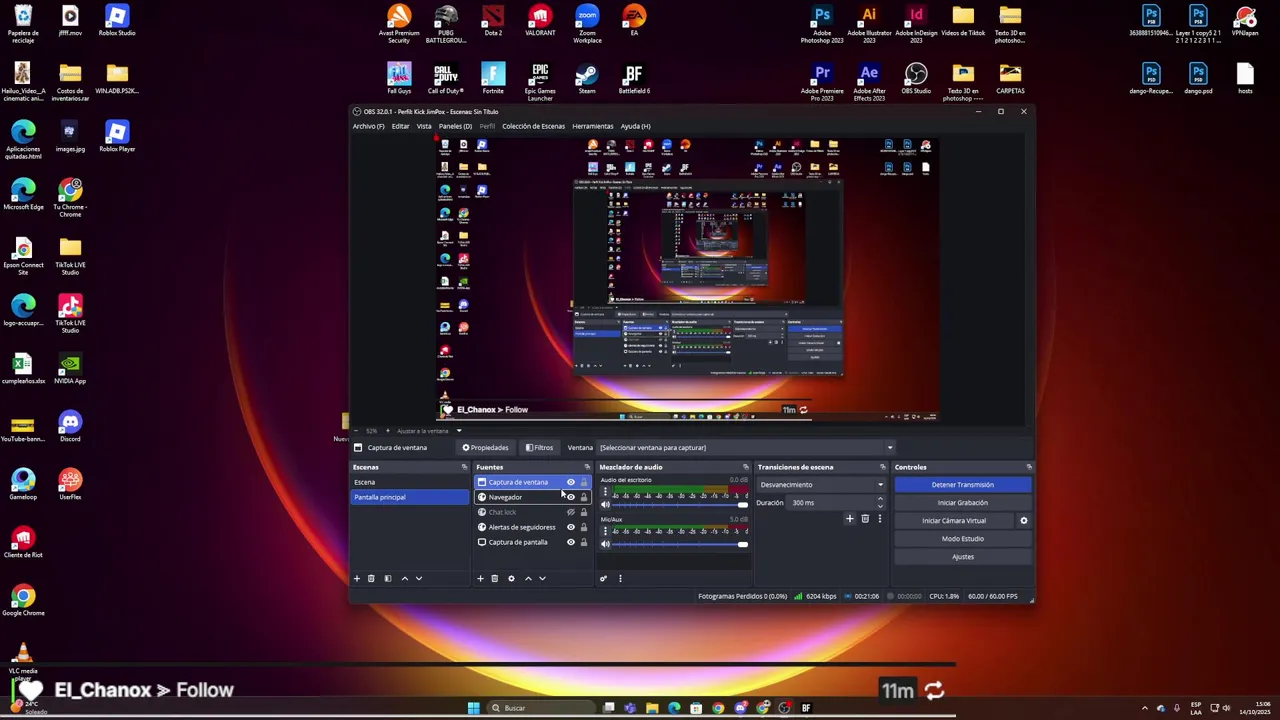Open the Desvanecimiento transition dropdown

click(821, 485)
